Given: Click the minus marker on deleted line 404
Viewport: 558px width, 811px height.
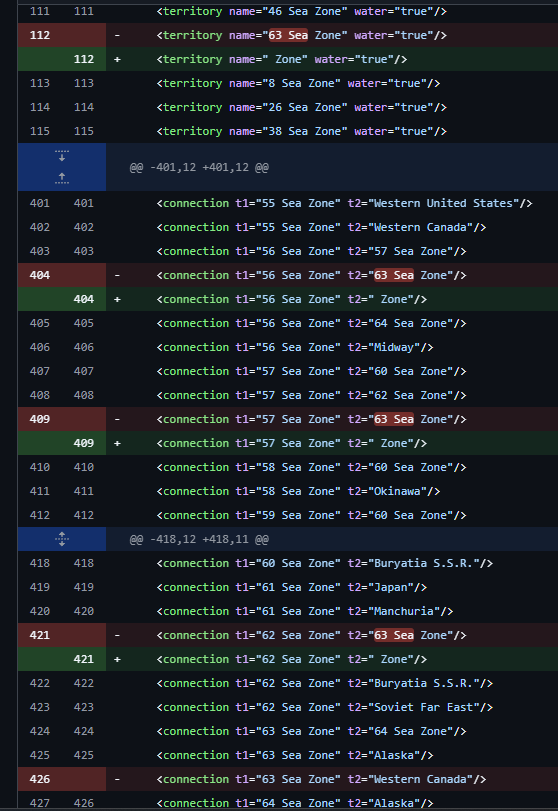Looking at the screenshot, I should click(117, 275).
